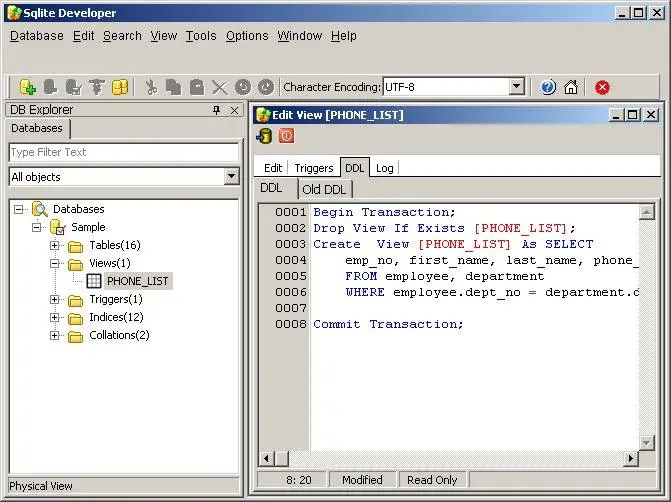Image resolution: width=671 pixels, height=502 pixels.
Task: Open the Help menu
Action: pyautogui.click(x=344, y=36)
